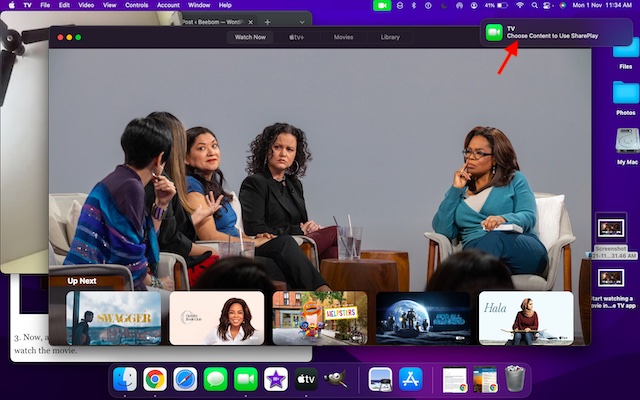Open minimized Chrome document window in Dock
Image resolution: width=640 pixels, height=400 pixels.
point(455,380)
